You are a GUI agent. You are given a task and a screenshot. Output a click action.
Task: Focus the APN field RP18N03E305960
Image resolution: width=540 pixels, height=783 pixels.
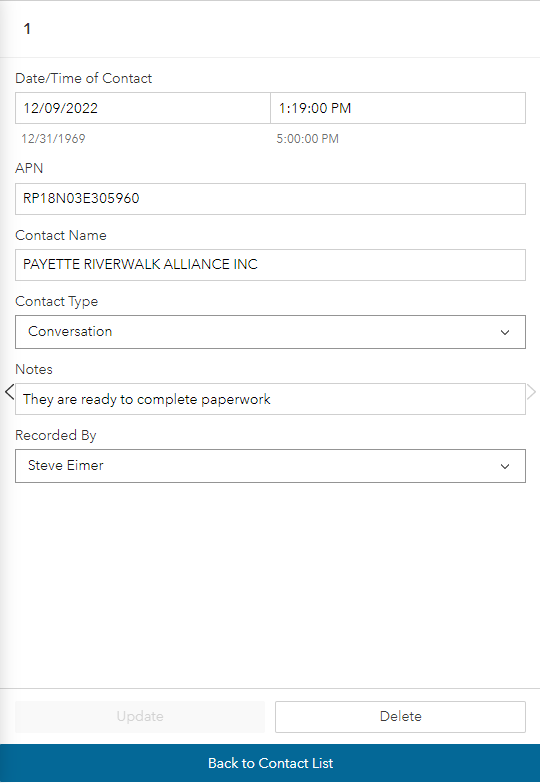[270, 199]
